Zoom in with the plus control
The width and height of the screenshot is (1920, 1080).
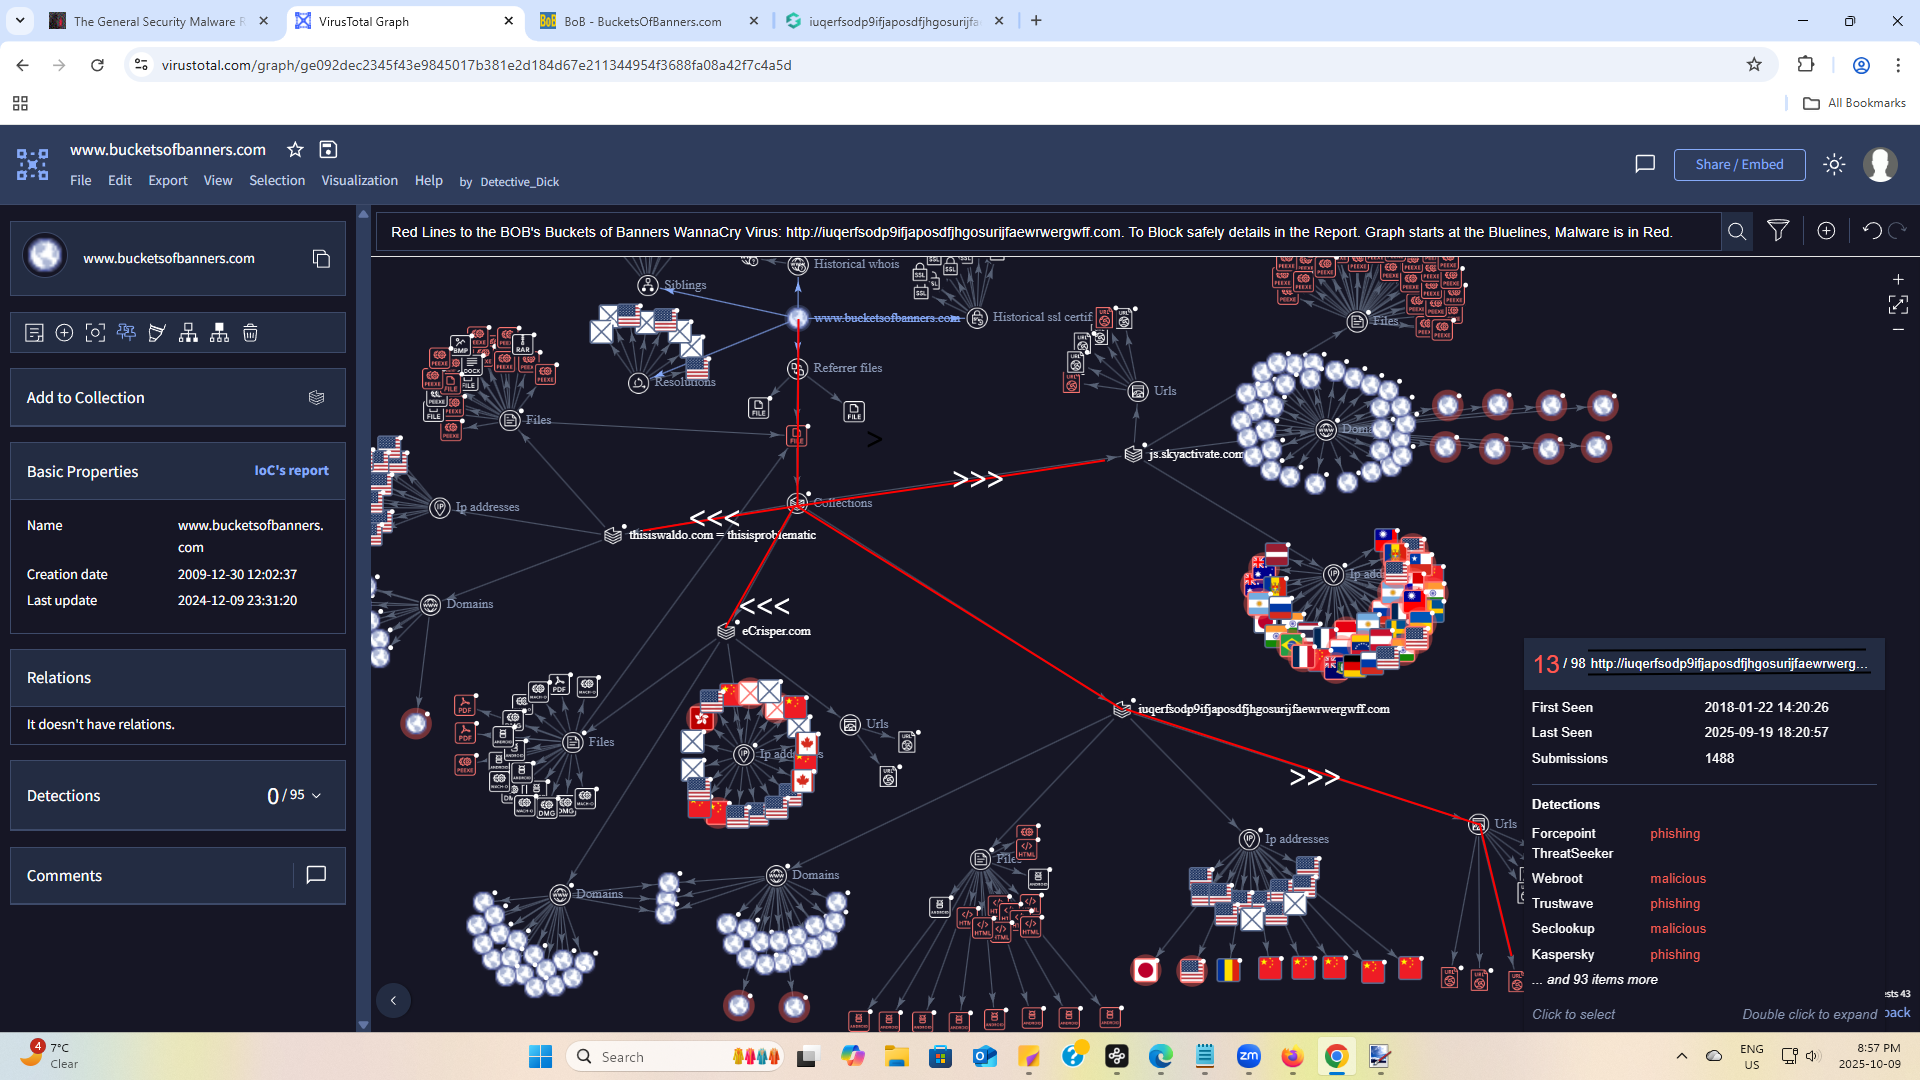click(1898, 280)
